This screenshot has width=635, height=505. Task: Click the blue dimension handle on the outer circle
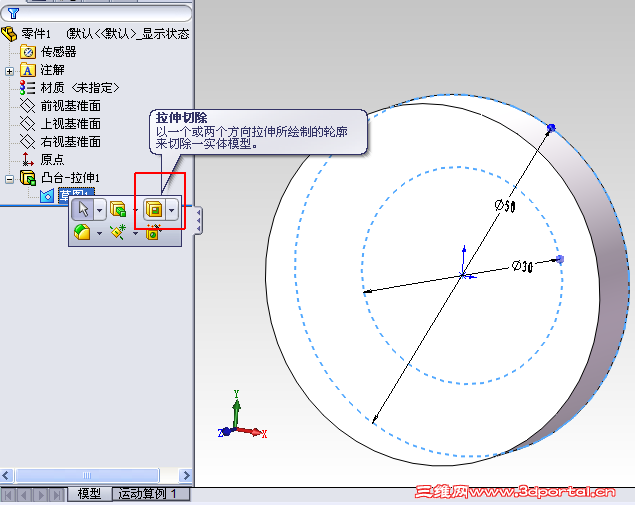point(551,128)
